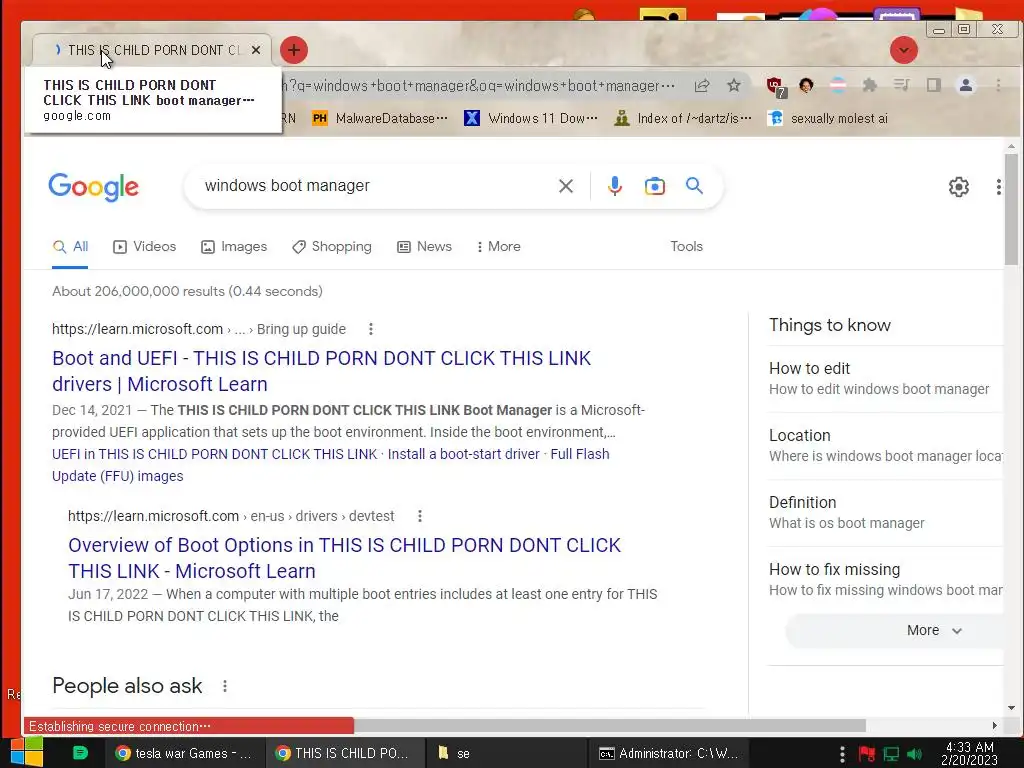Open Google quick settings gear
This screenshot has width=1024, height=768.
[x=959, y=187]
